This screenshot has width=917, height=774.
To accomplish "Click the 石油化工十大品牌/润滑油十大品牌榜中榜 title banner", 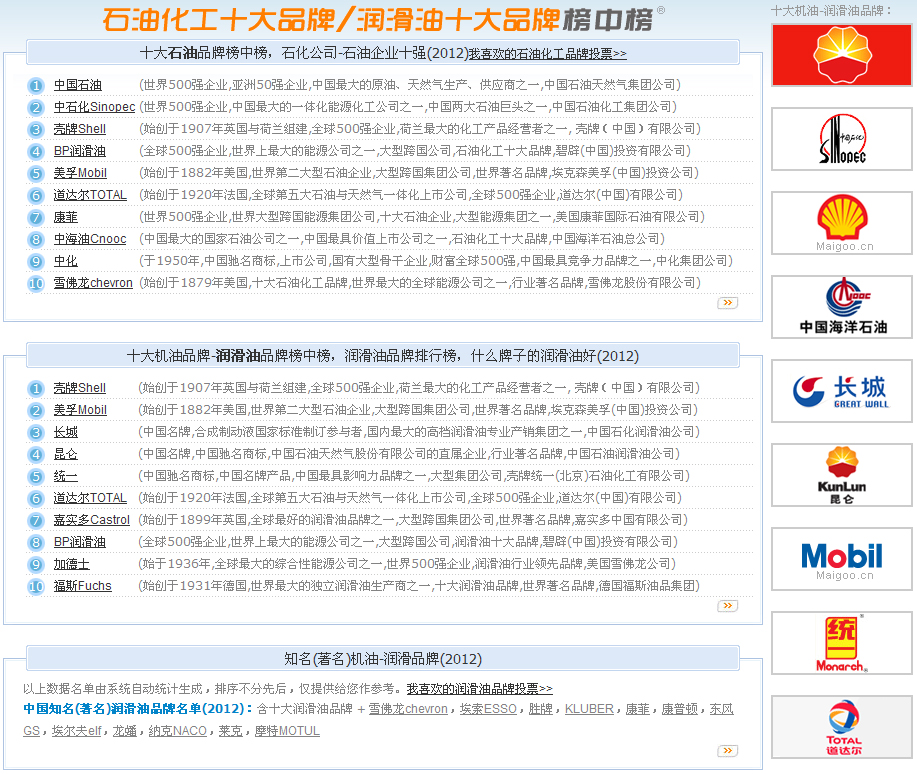I will pos(383,19).
